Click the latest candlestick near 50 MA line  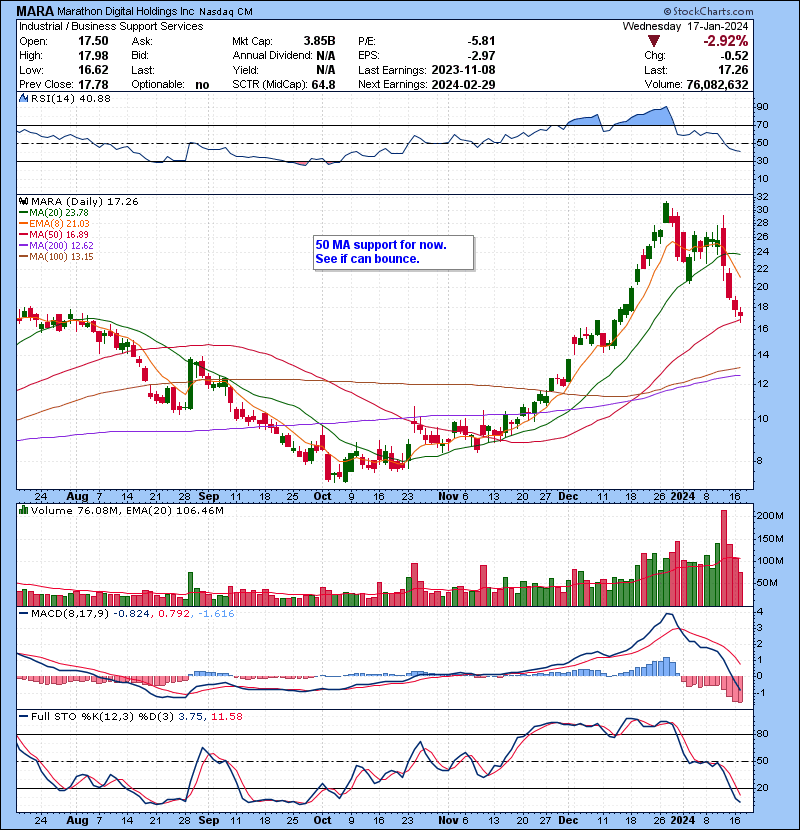(x=740, y=314)
